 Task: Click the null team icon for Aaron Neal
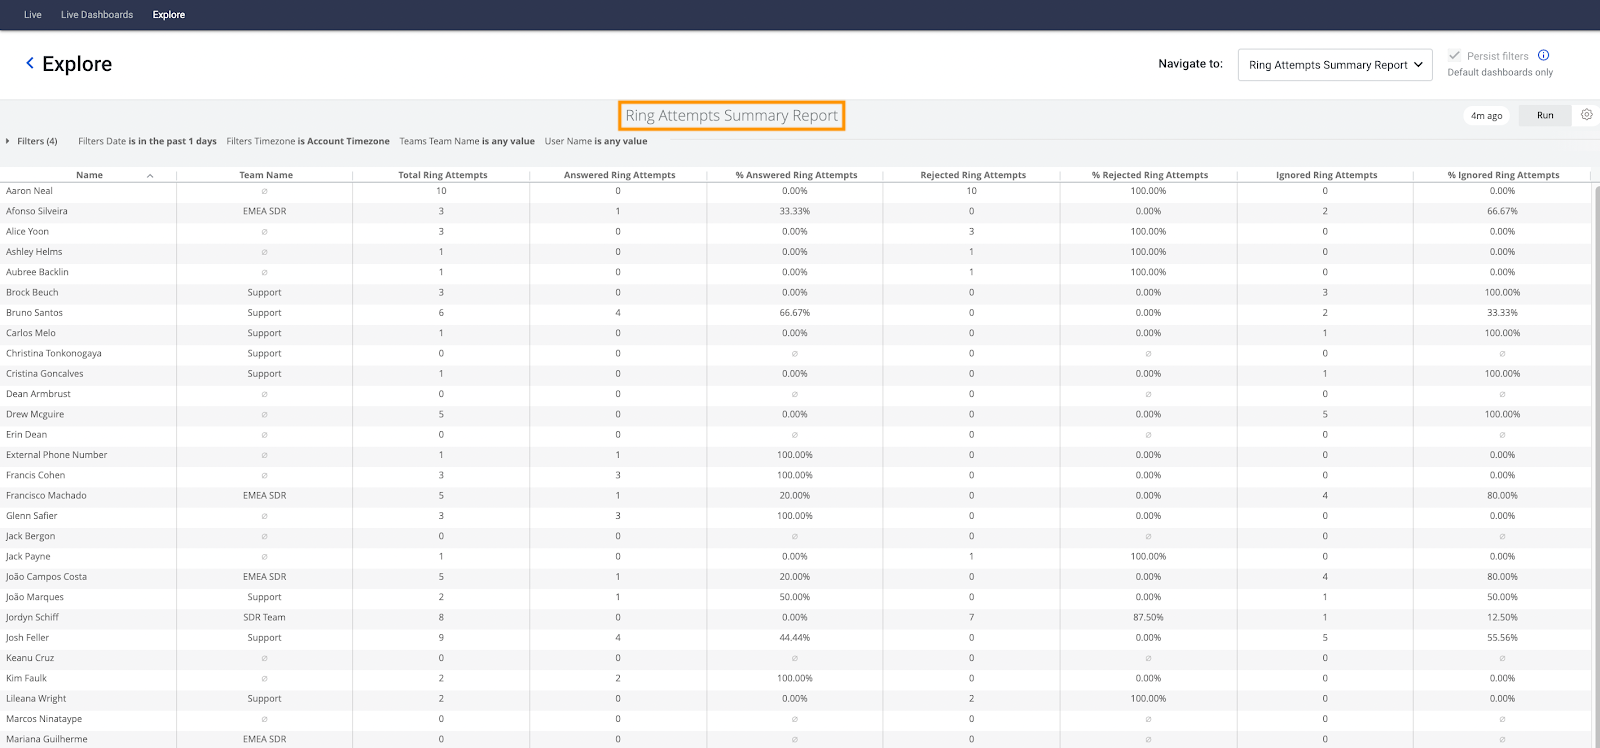point(264,191)
